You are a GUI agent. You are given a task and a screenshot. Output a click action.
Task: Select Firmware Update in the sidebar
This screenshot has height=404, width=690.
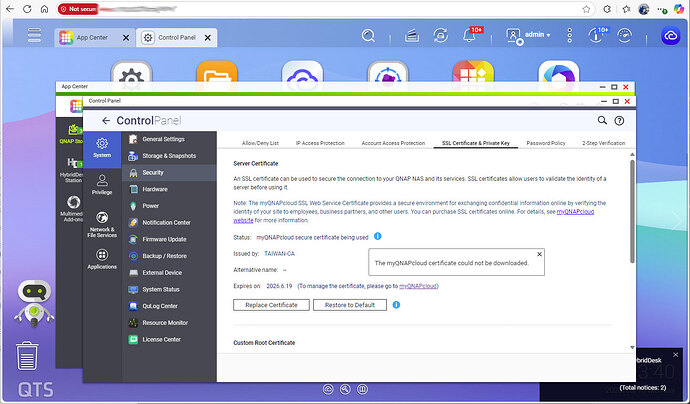(x=164, y=239)
